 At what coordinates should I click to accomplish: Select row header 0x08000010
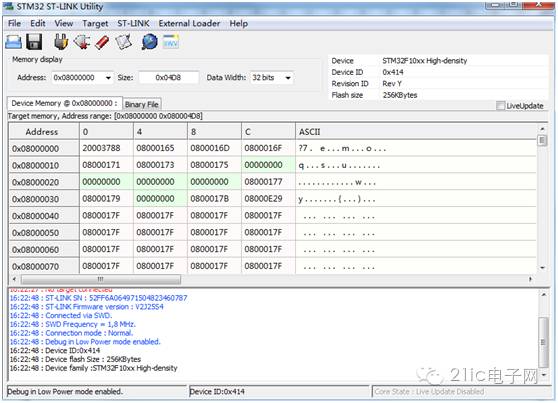coord(44,165)
